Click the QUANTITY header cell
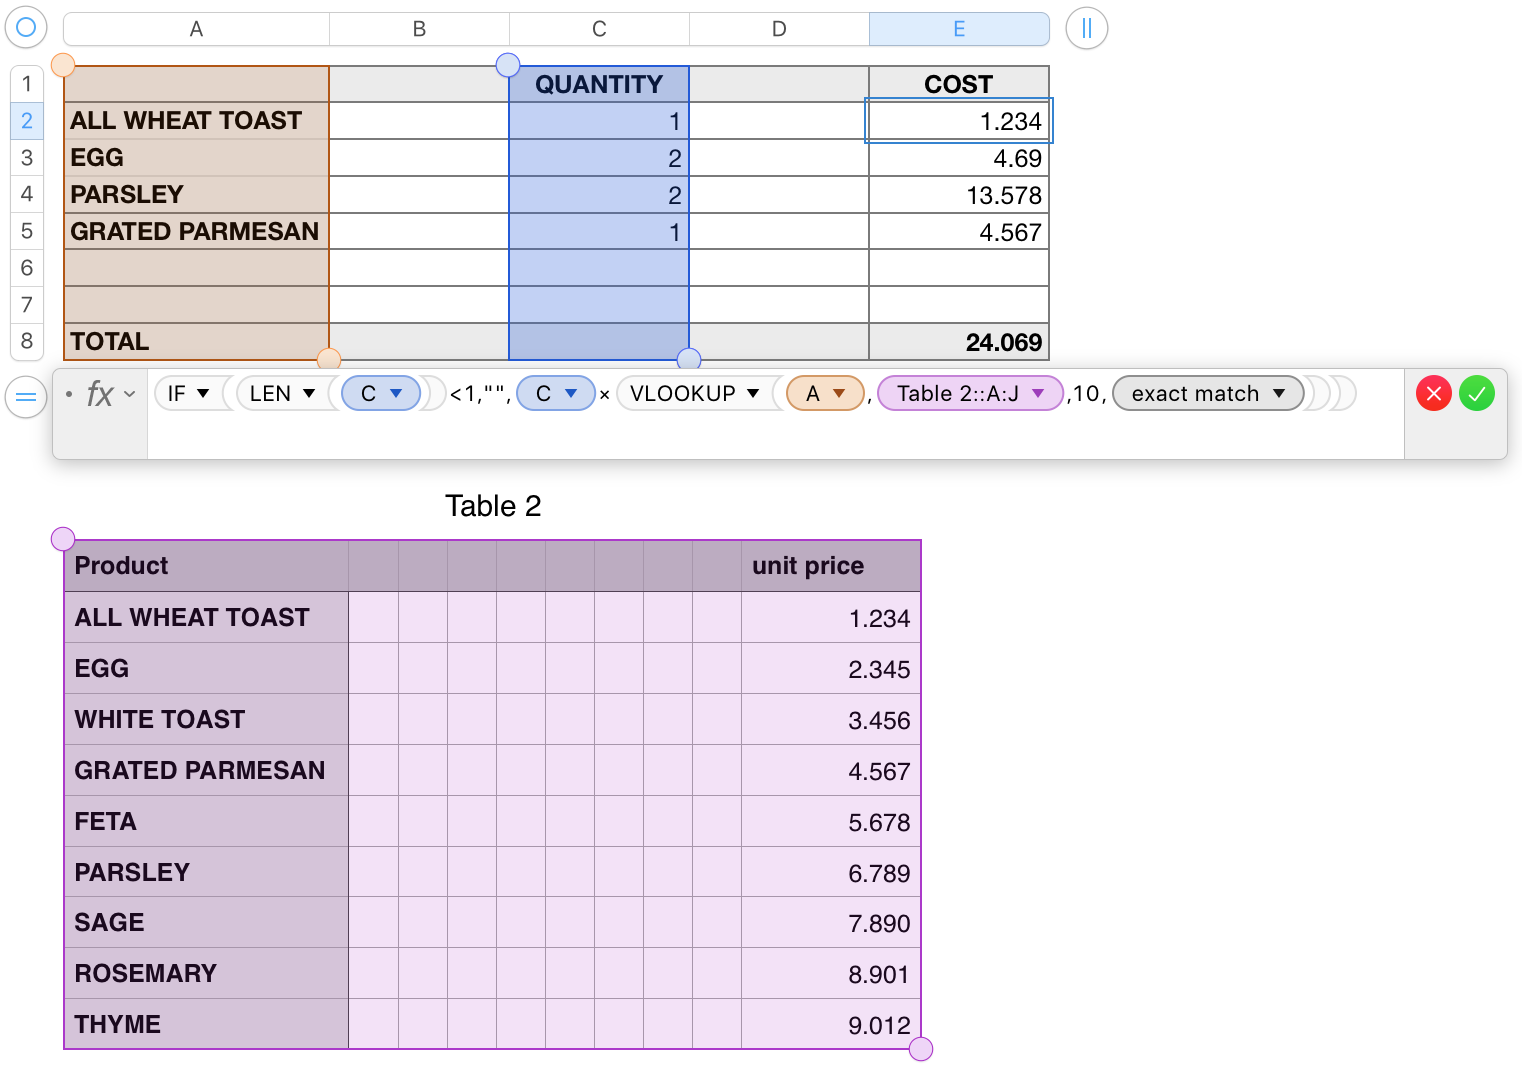 599,84
